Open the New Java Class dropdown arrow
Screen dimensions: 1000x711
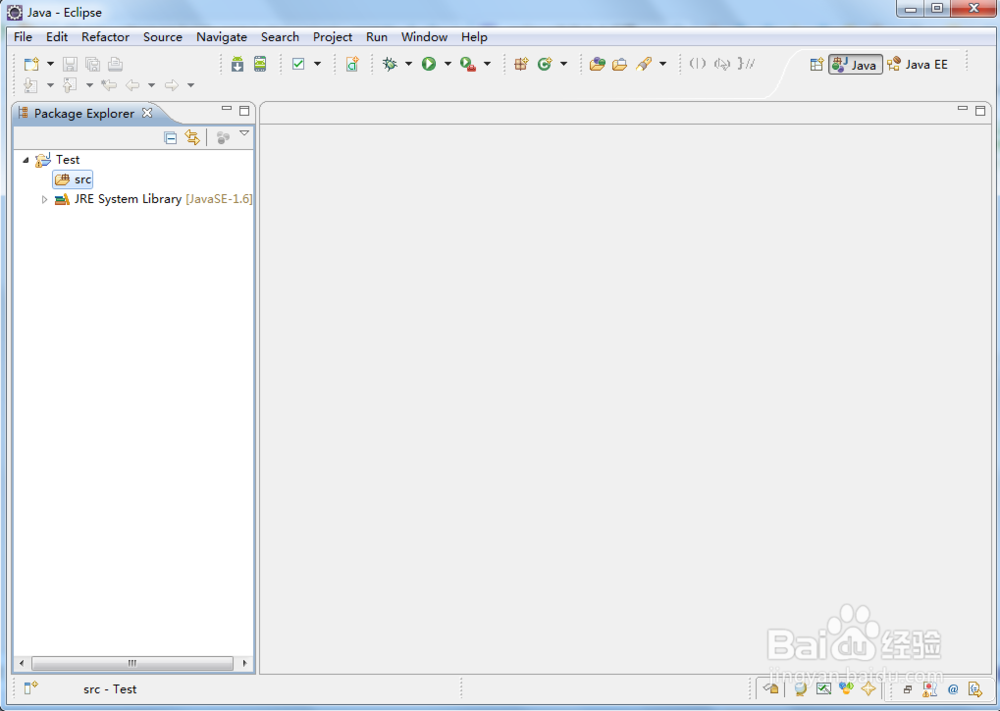pos(564,64)
